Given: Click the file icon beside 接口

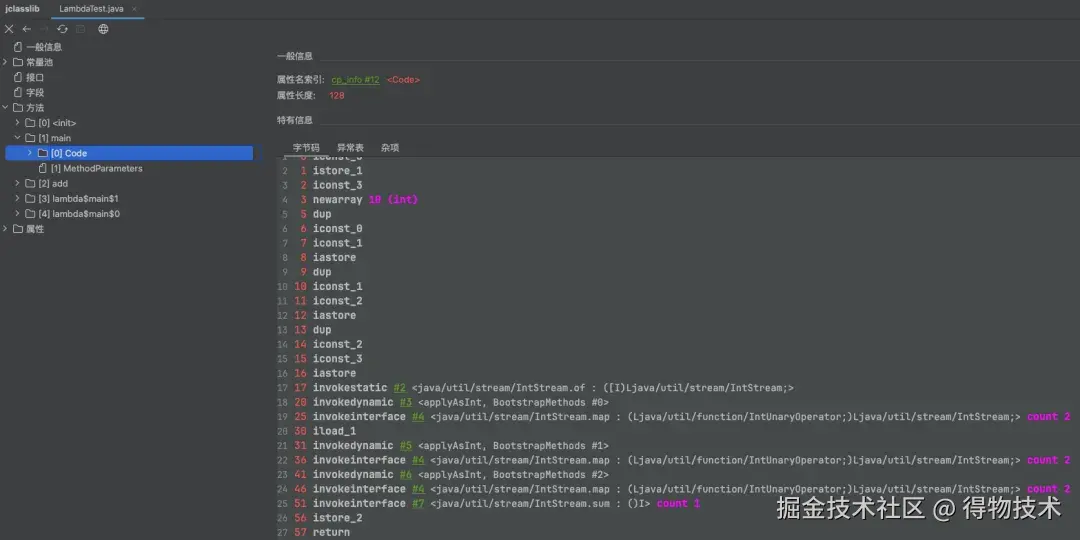Looking at the screenshot, I should [18, 77].
